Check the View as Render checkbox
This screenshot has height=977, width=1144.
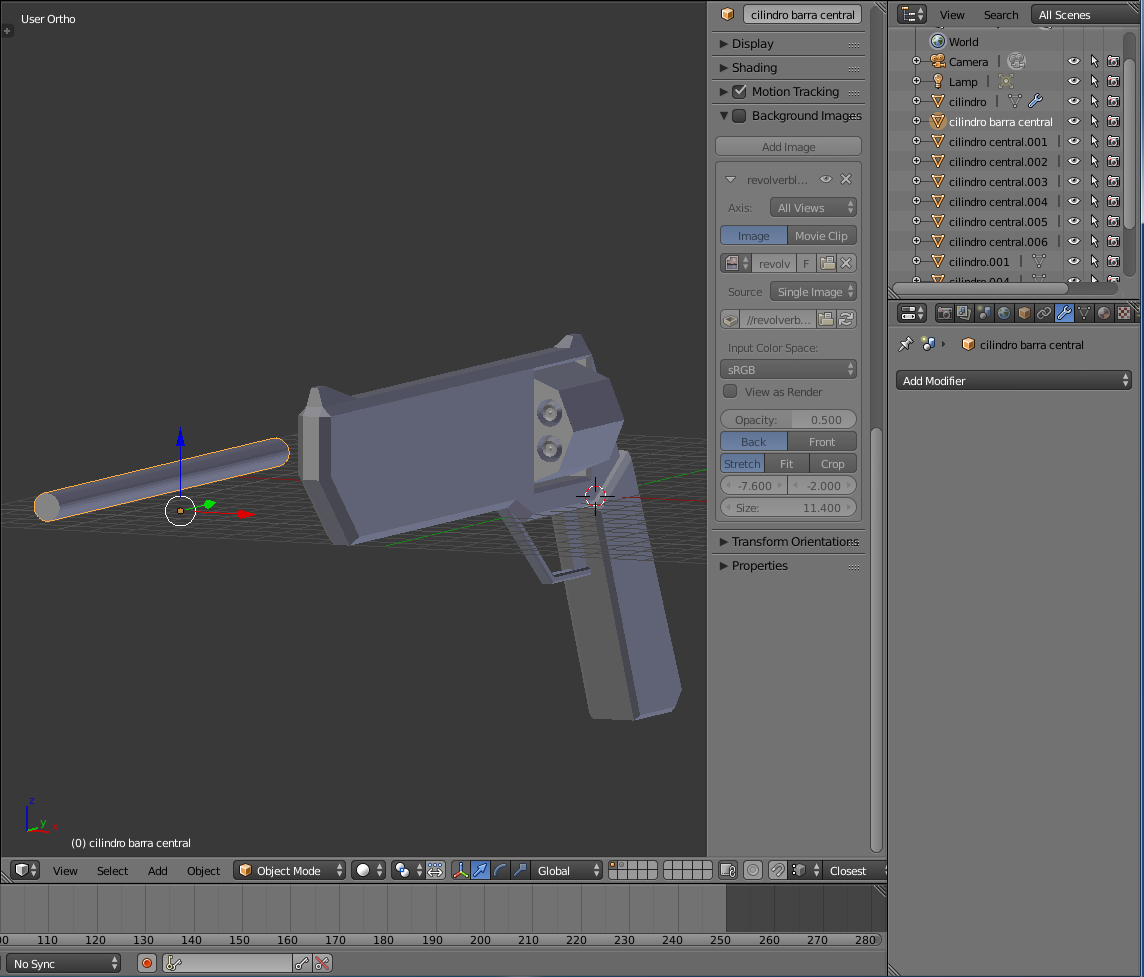[x=730, y=391]
